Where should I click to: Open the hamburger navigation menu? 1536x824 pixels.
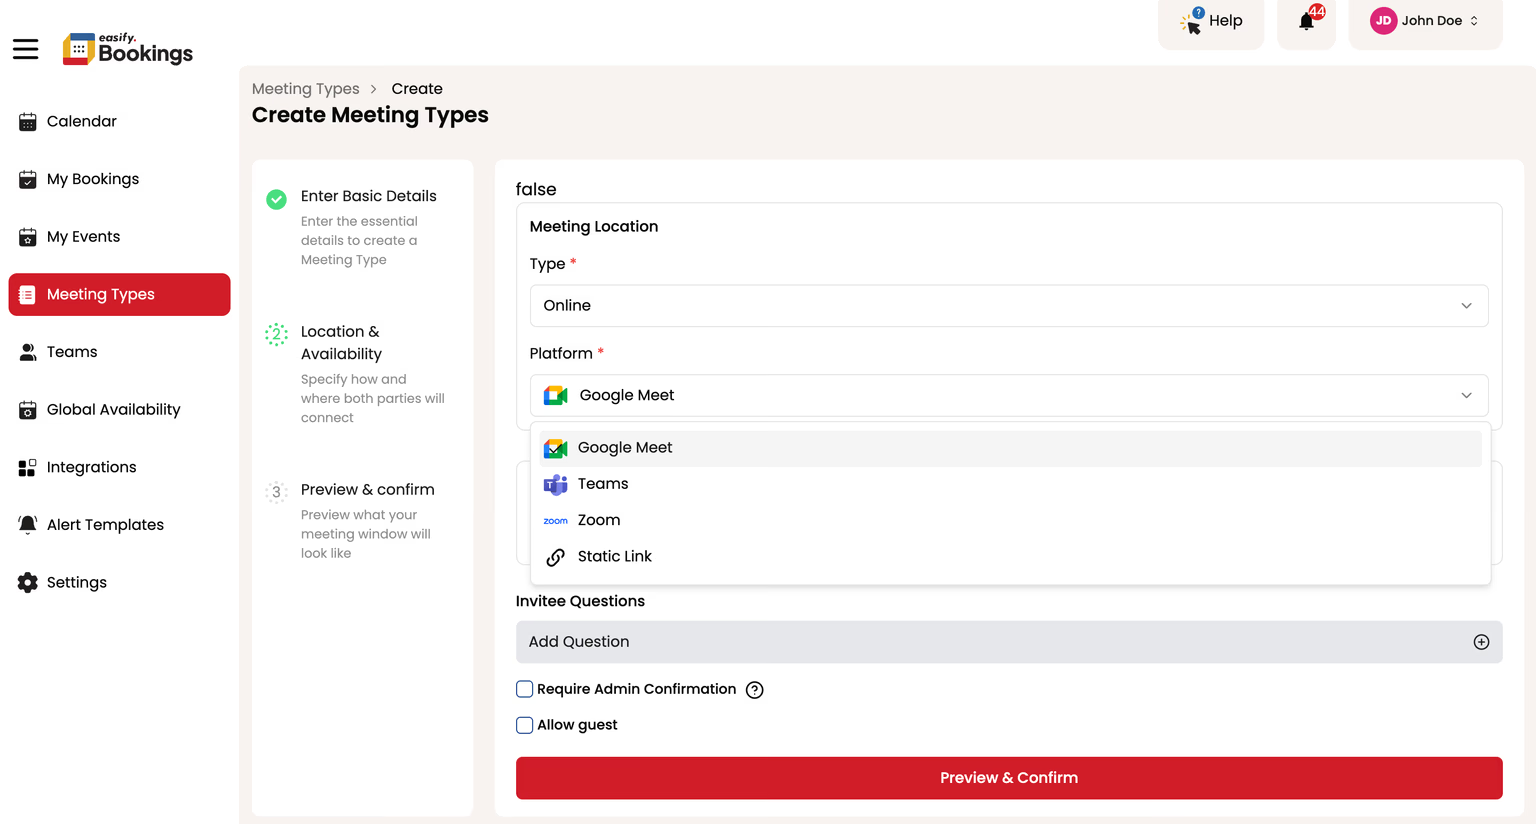[x=26, y=49]
